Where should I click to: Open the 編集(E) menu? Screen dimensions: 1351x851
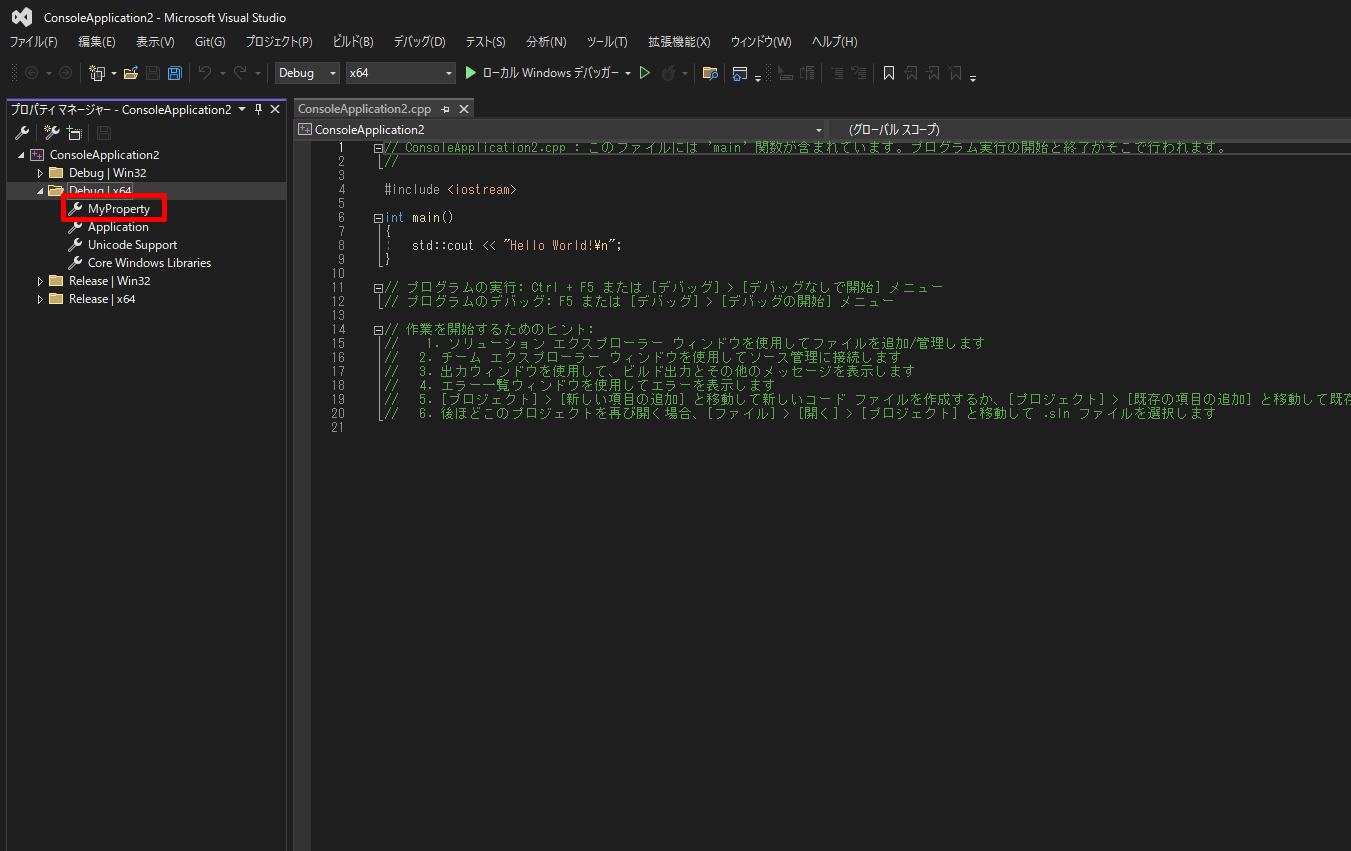click(97, 42)
